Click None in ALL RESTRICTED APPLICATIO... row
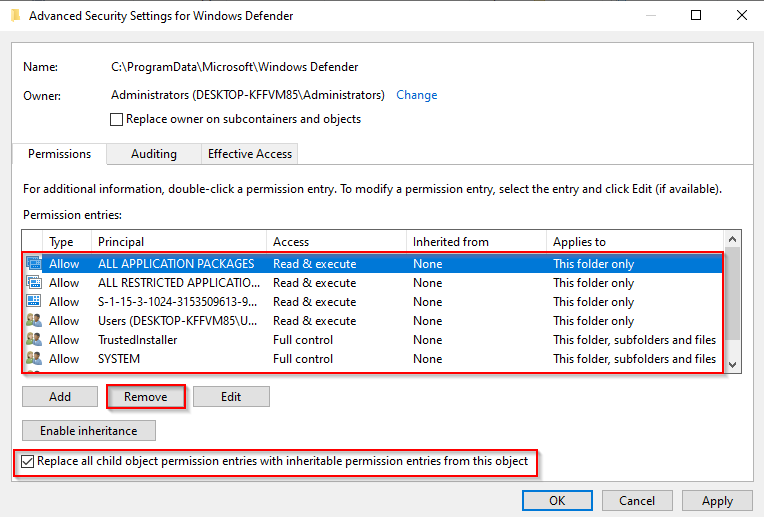 (x=427, y=283)
